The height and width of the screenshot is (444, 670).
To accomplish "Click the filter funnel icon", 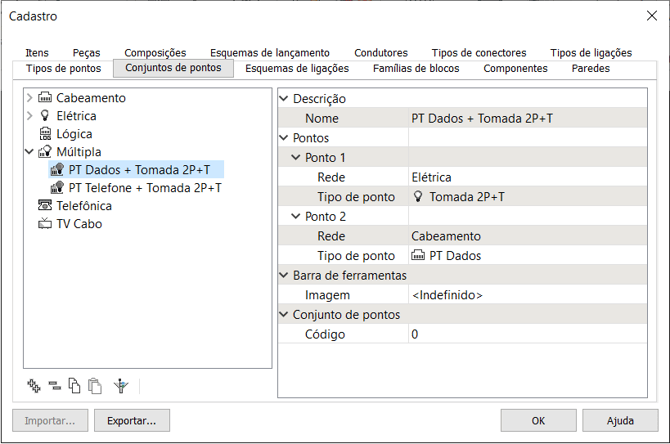I will pyautogui.click(x=122, y=385).
